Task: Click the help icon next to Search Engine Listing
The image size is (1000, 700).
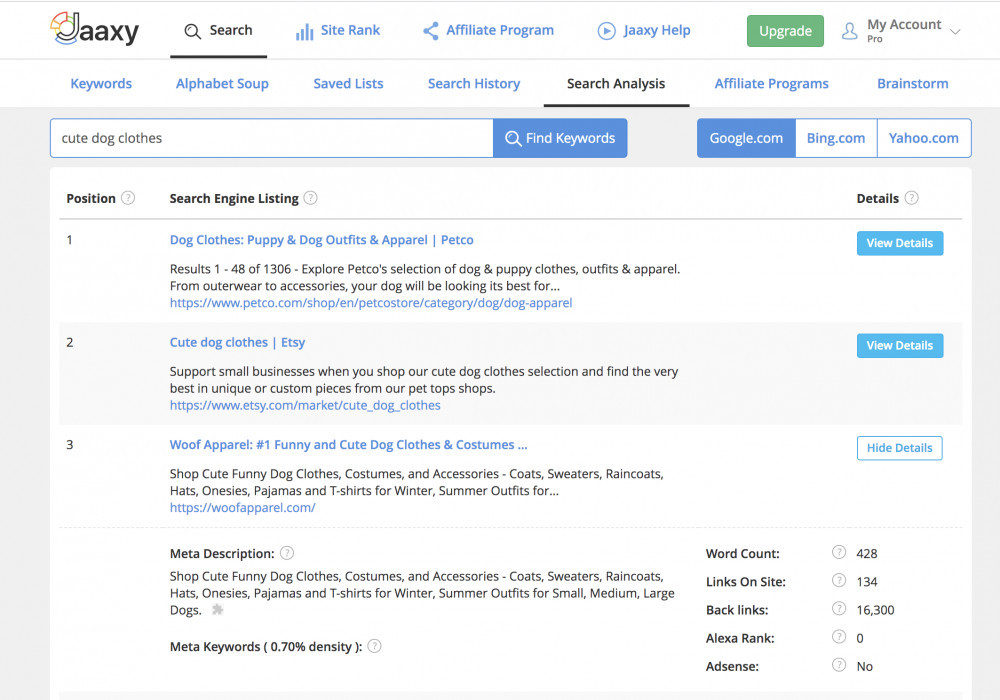Action: coord(311,198)
